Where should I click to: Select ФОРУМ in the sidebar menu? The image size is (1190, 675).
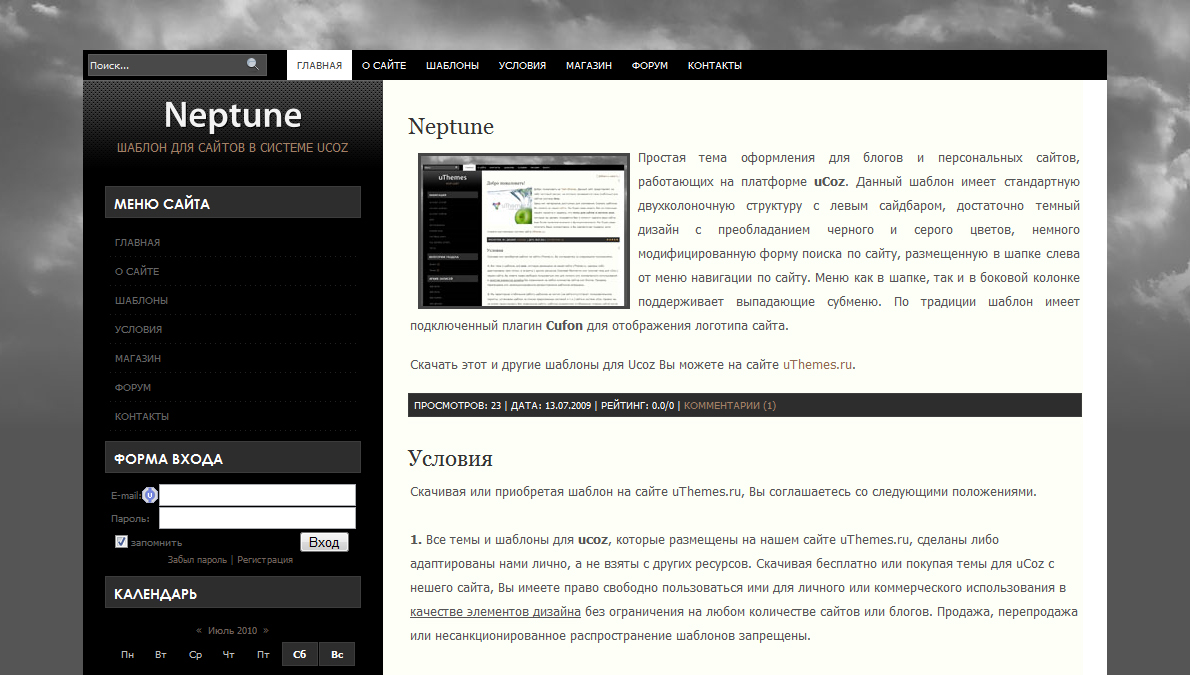point(133,387)
